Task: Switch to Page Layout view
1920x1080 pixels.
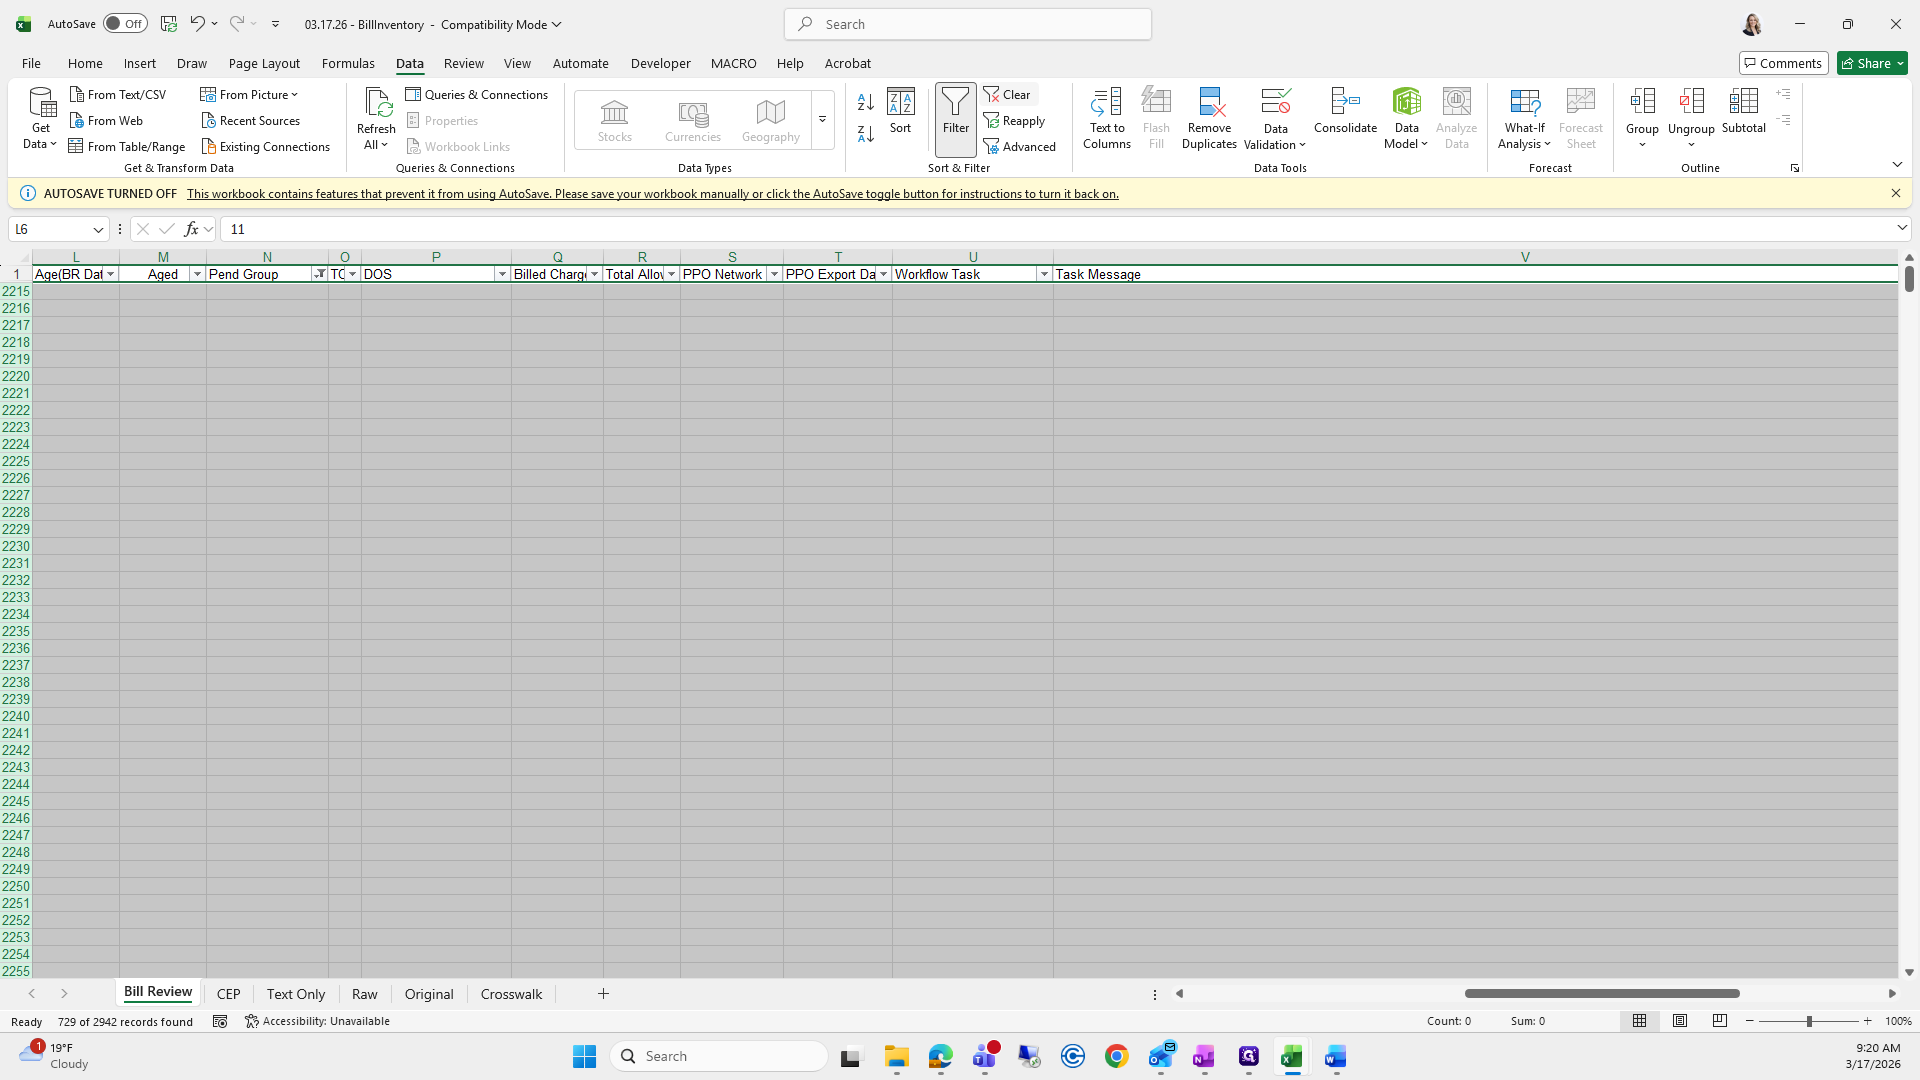Action: tap(1680, 1021)
